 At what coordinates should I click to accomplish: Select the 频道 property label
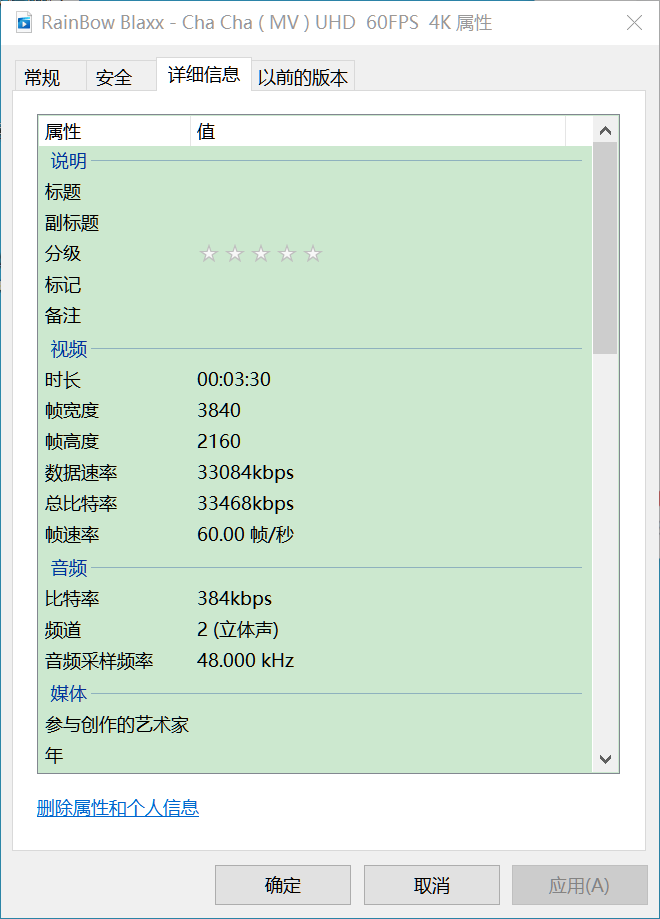pyautogui.click(x=63, y=630)
